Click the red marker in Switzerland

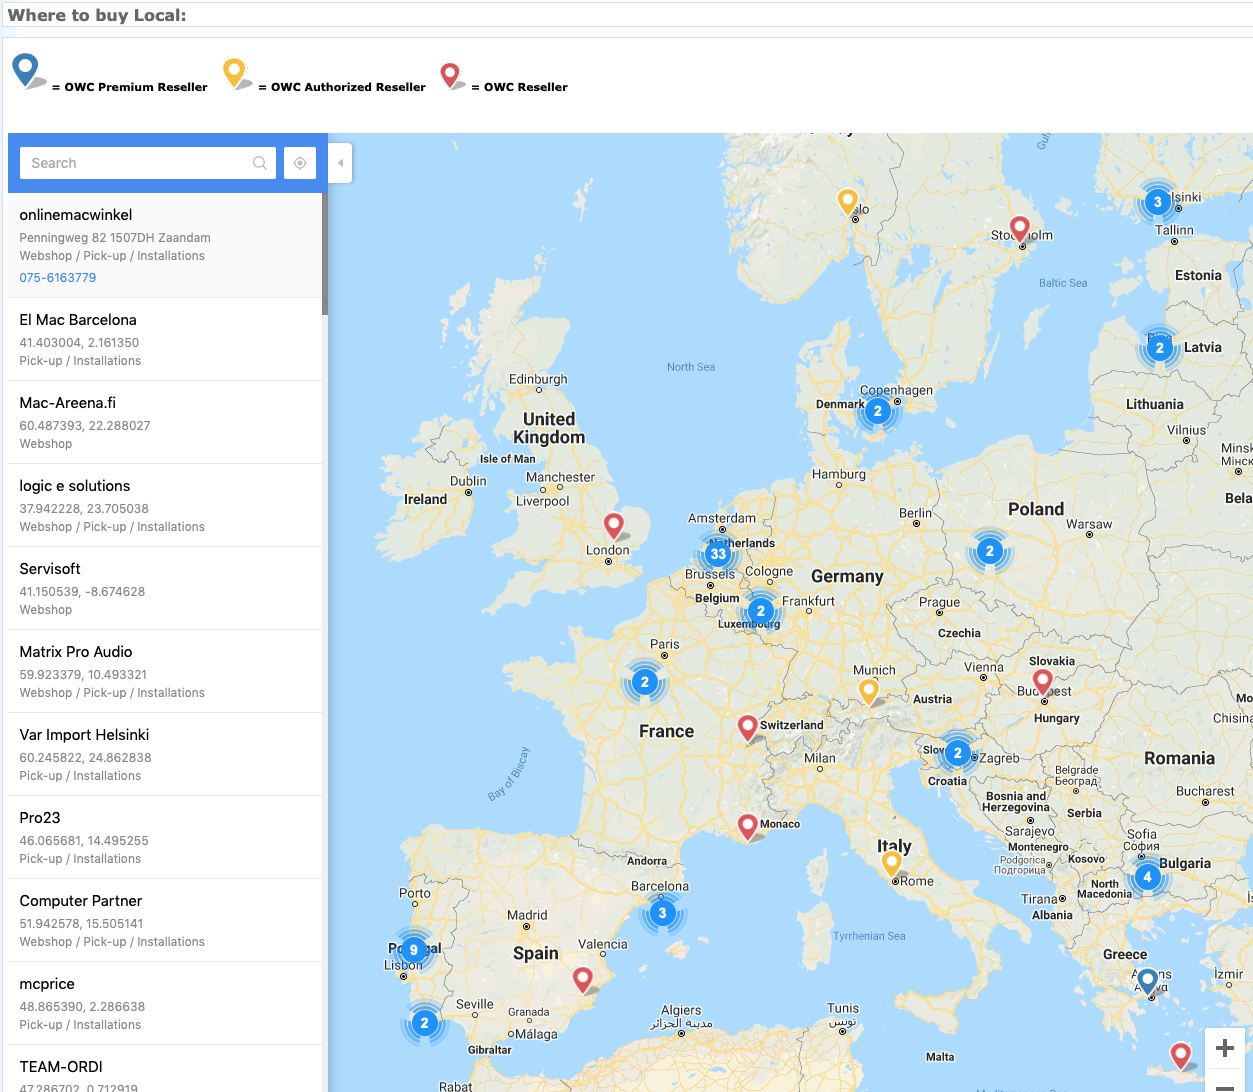coord(747,728)
